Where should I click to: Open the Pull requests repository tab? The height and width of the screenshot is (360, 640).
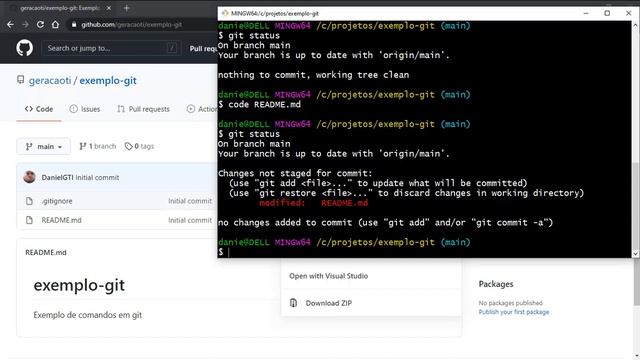143,109
